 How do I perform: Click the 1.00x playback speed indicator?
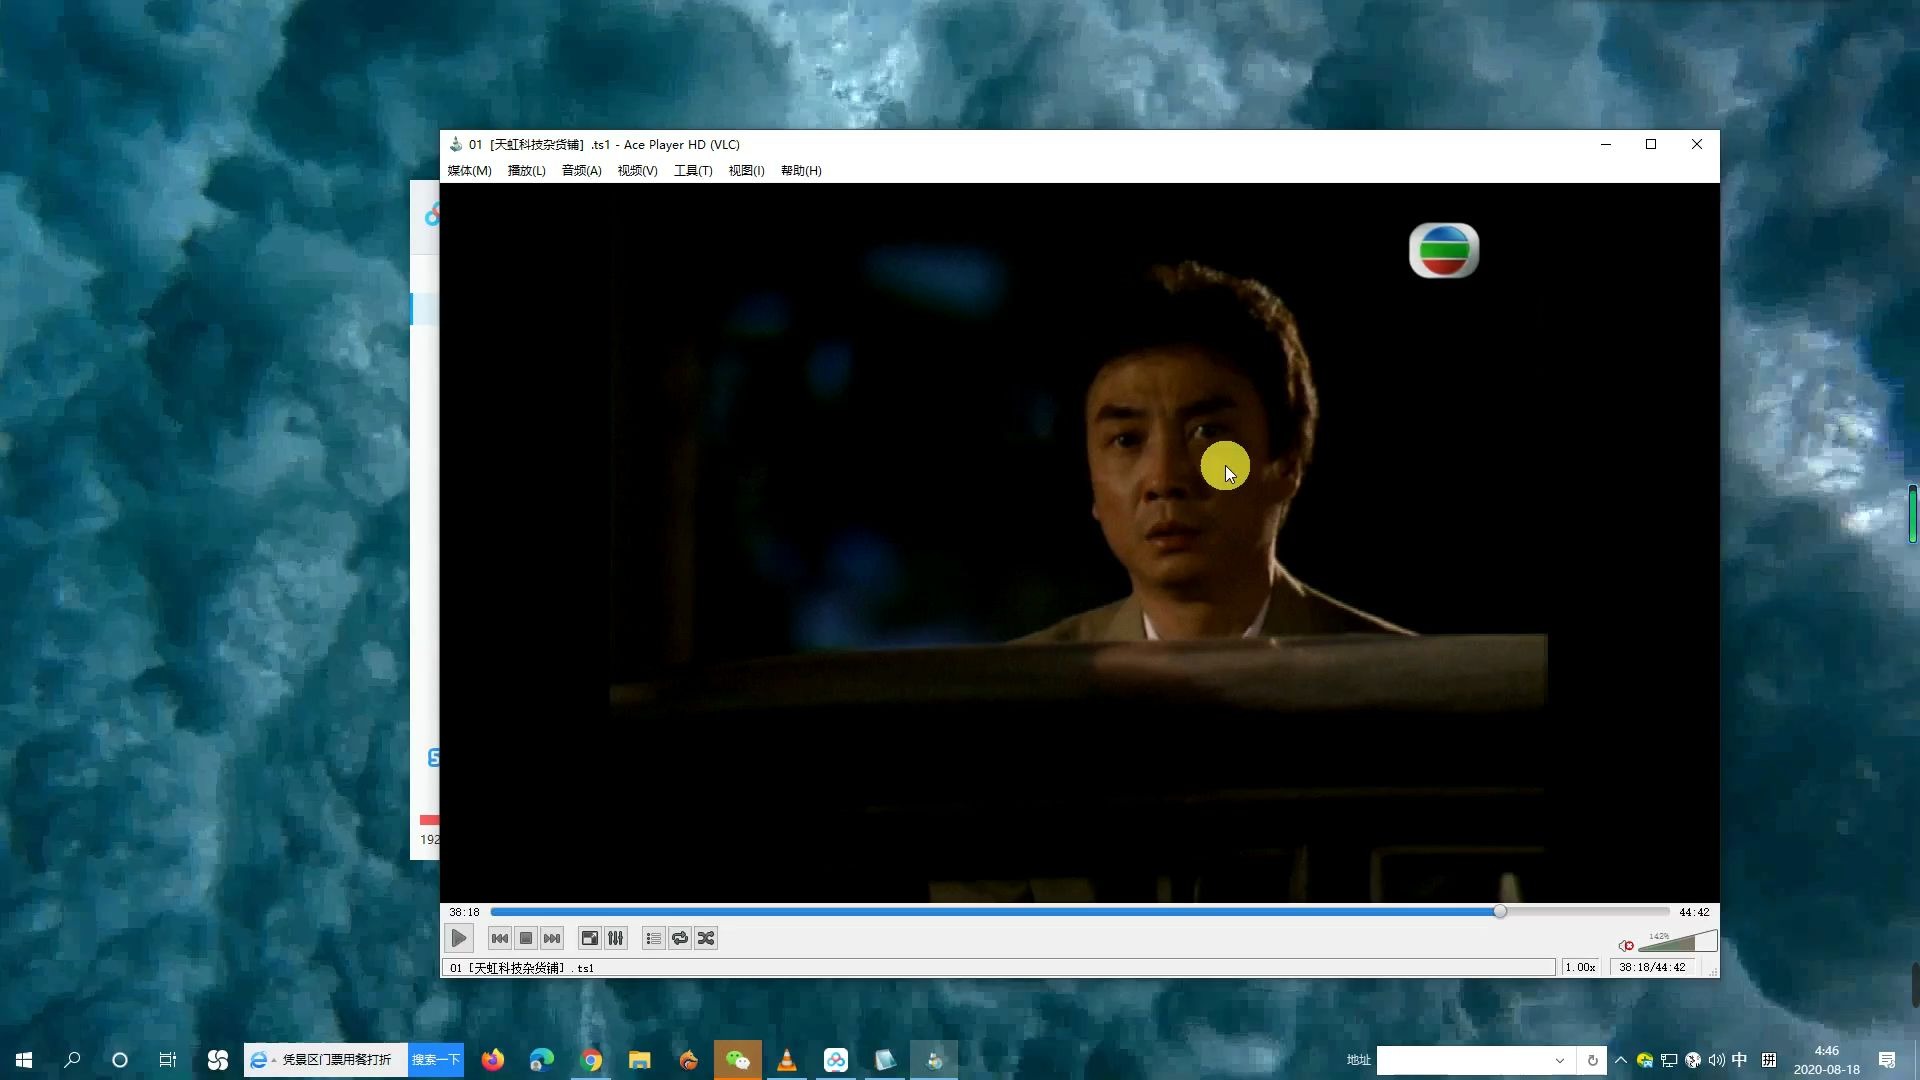[1580, 968]
